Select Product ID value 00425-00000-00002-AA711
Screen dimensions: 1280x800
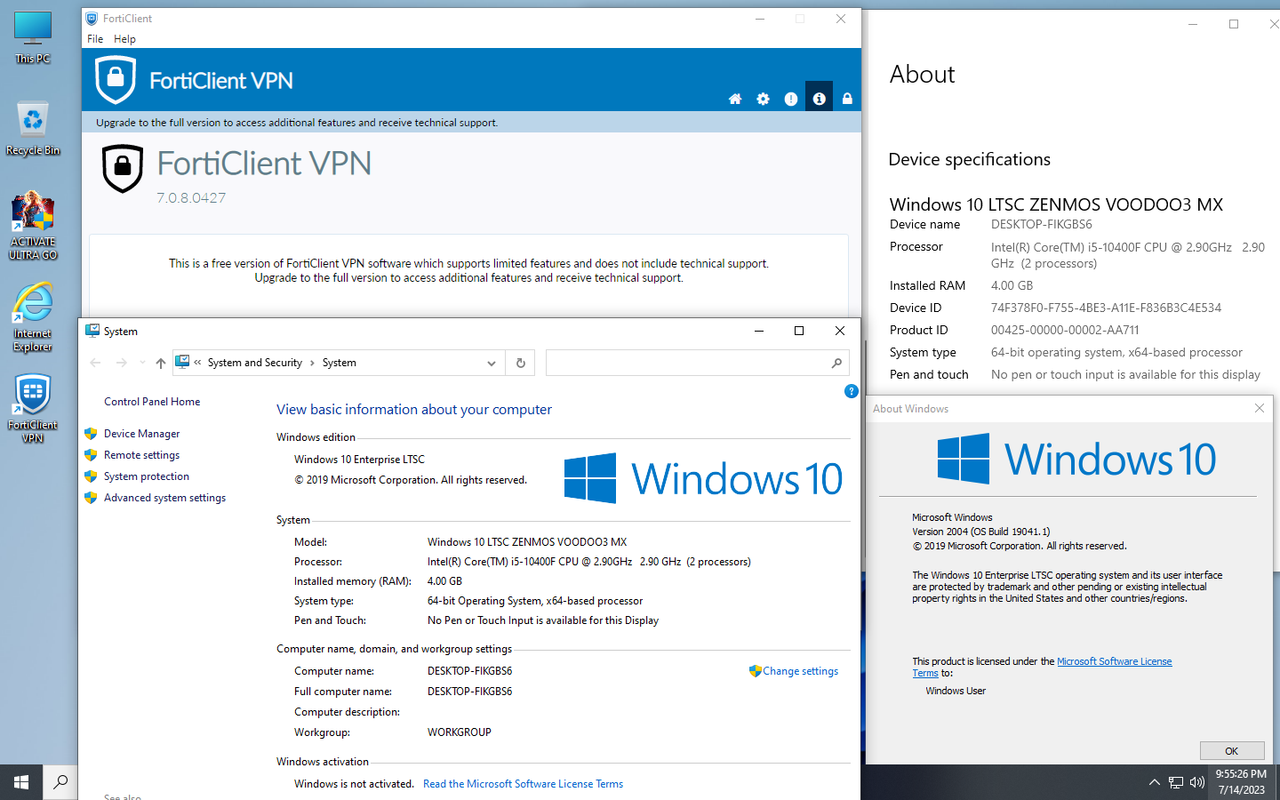pos(1065,330)
